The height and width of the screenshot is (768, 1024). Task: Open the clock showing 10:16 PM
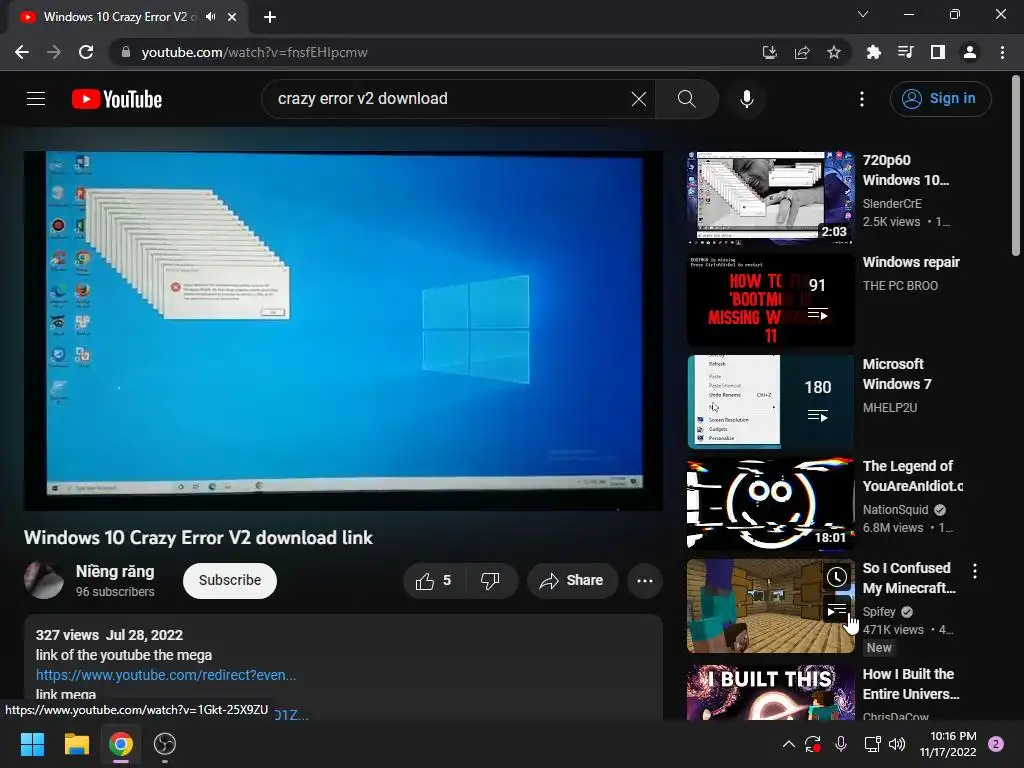[948, 744]
